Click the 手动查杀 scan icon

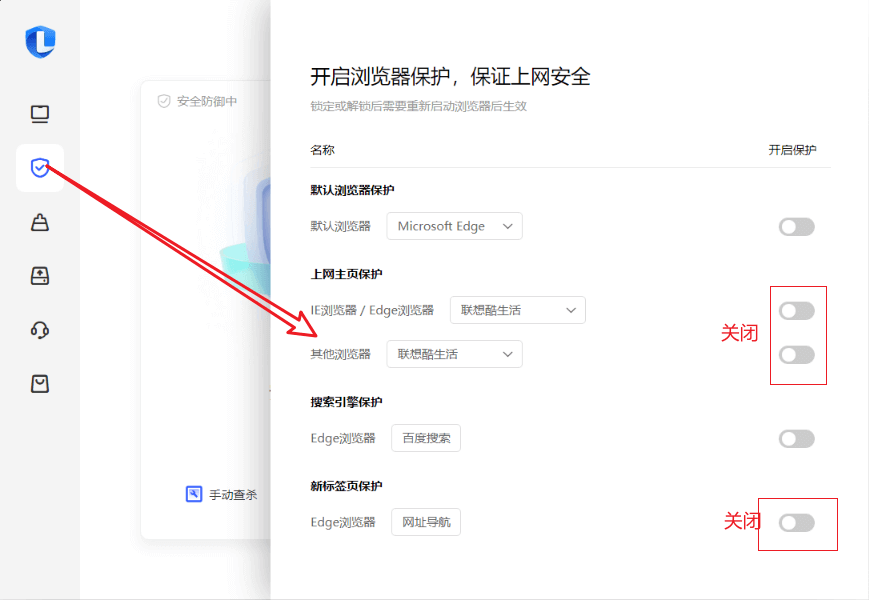pos(194,494)
